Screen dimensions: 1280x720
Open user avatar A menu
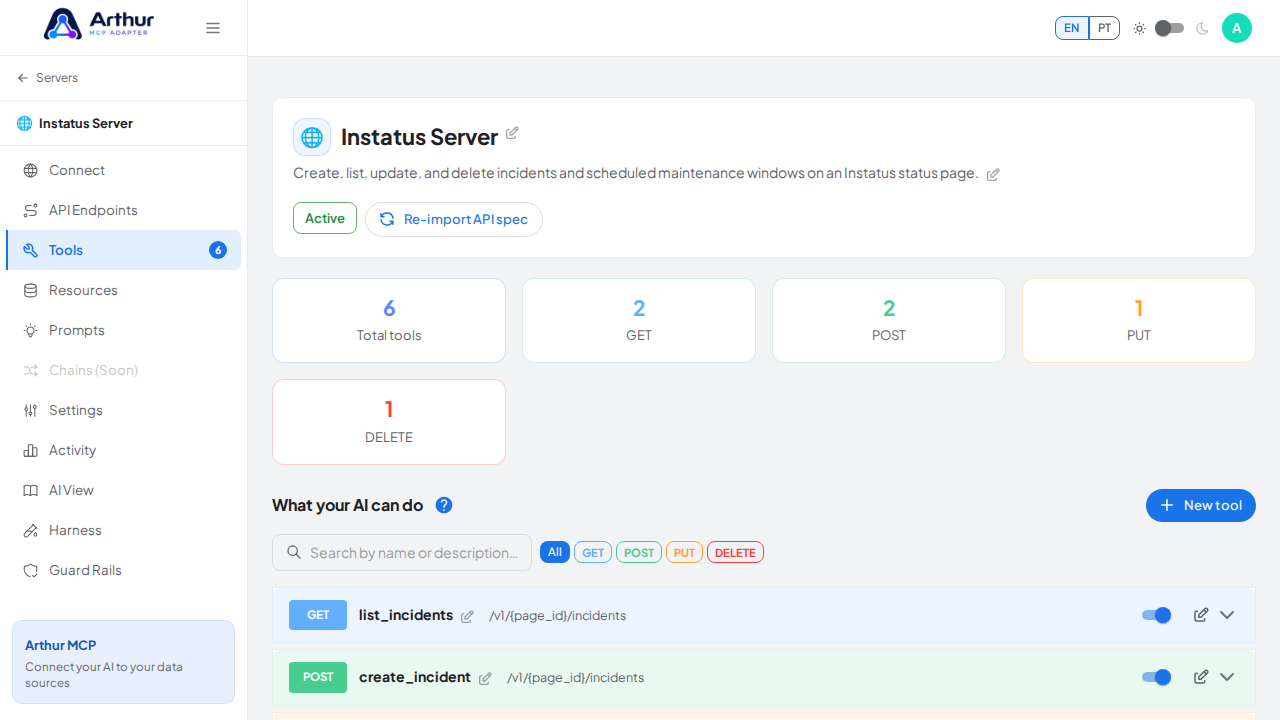click(x=1237, y=28)
